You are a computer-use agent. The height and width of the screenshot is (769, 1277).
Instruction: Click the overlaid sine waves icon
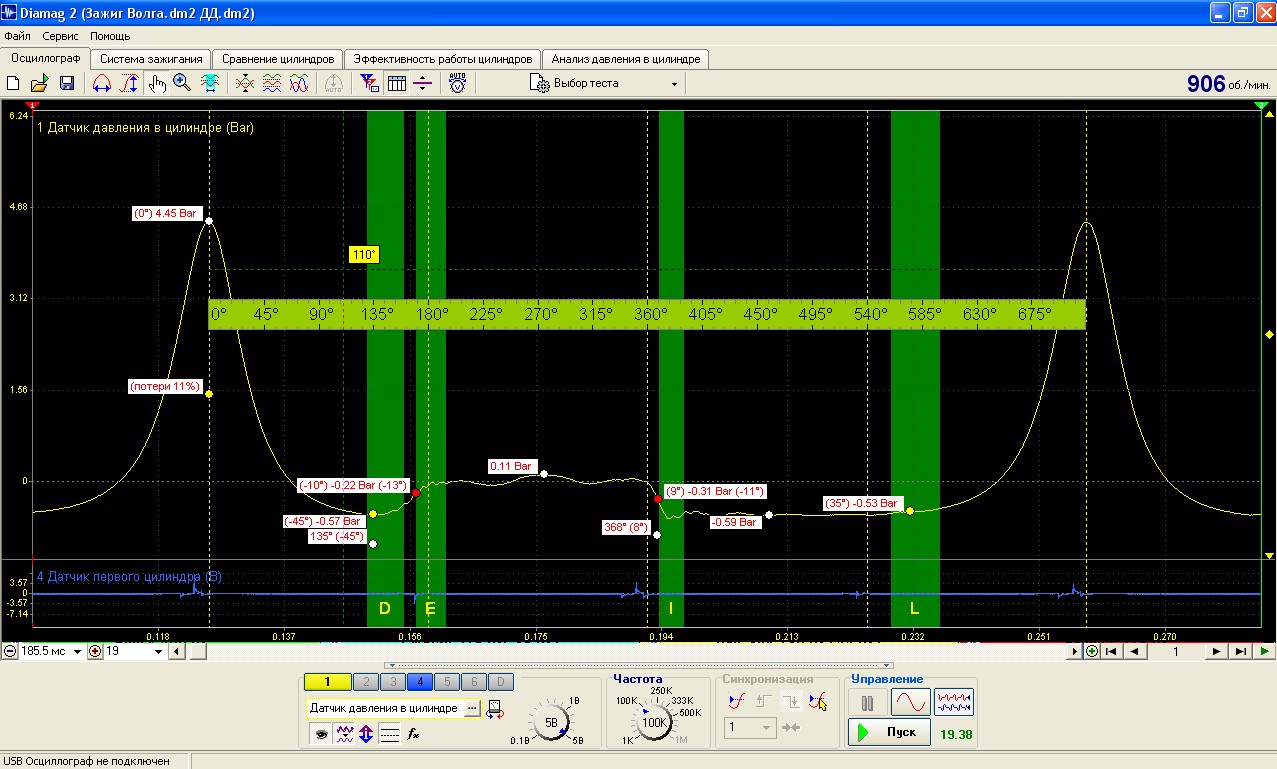pyautogui.click(x=298, y=84)
